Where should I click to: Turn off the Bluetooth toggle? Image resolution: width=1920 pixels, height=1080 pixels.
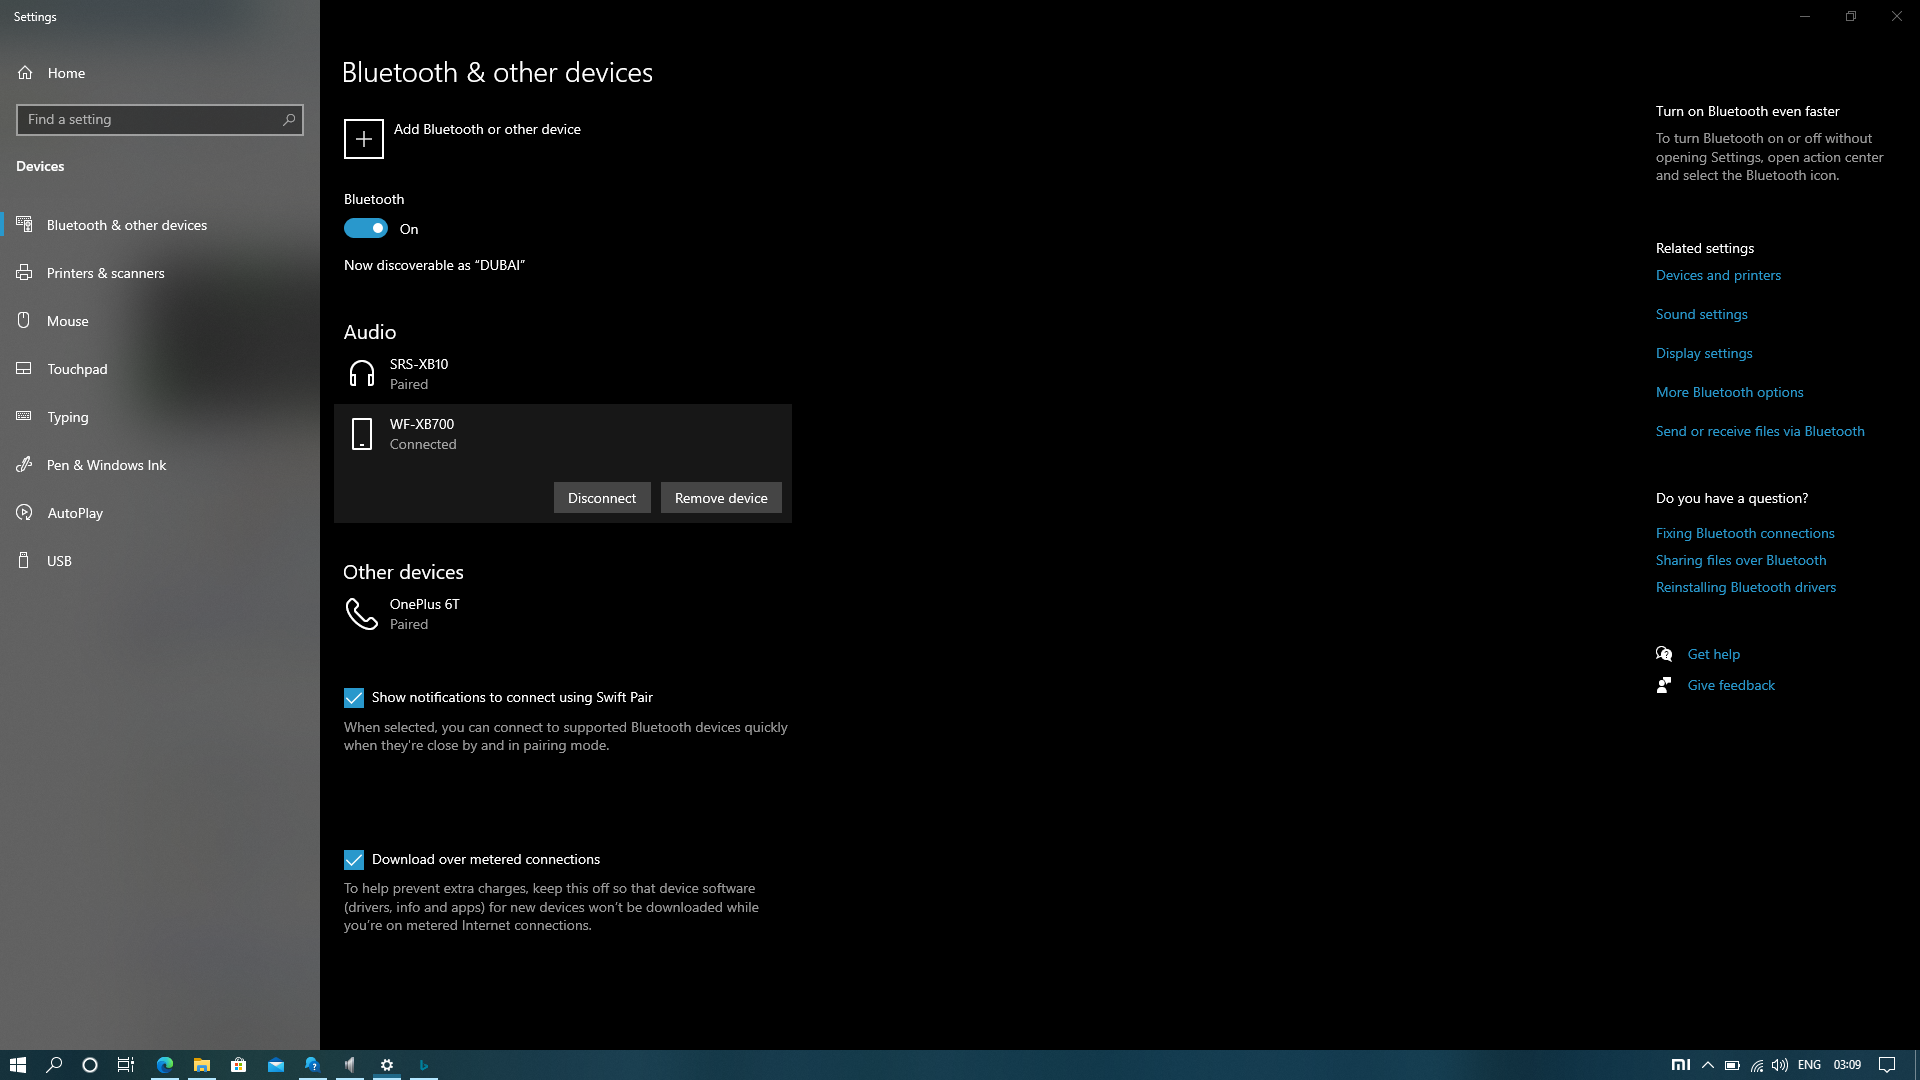[366, 229]
